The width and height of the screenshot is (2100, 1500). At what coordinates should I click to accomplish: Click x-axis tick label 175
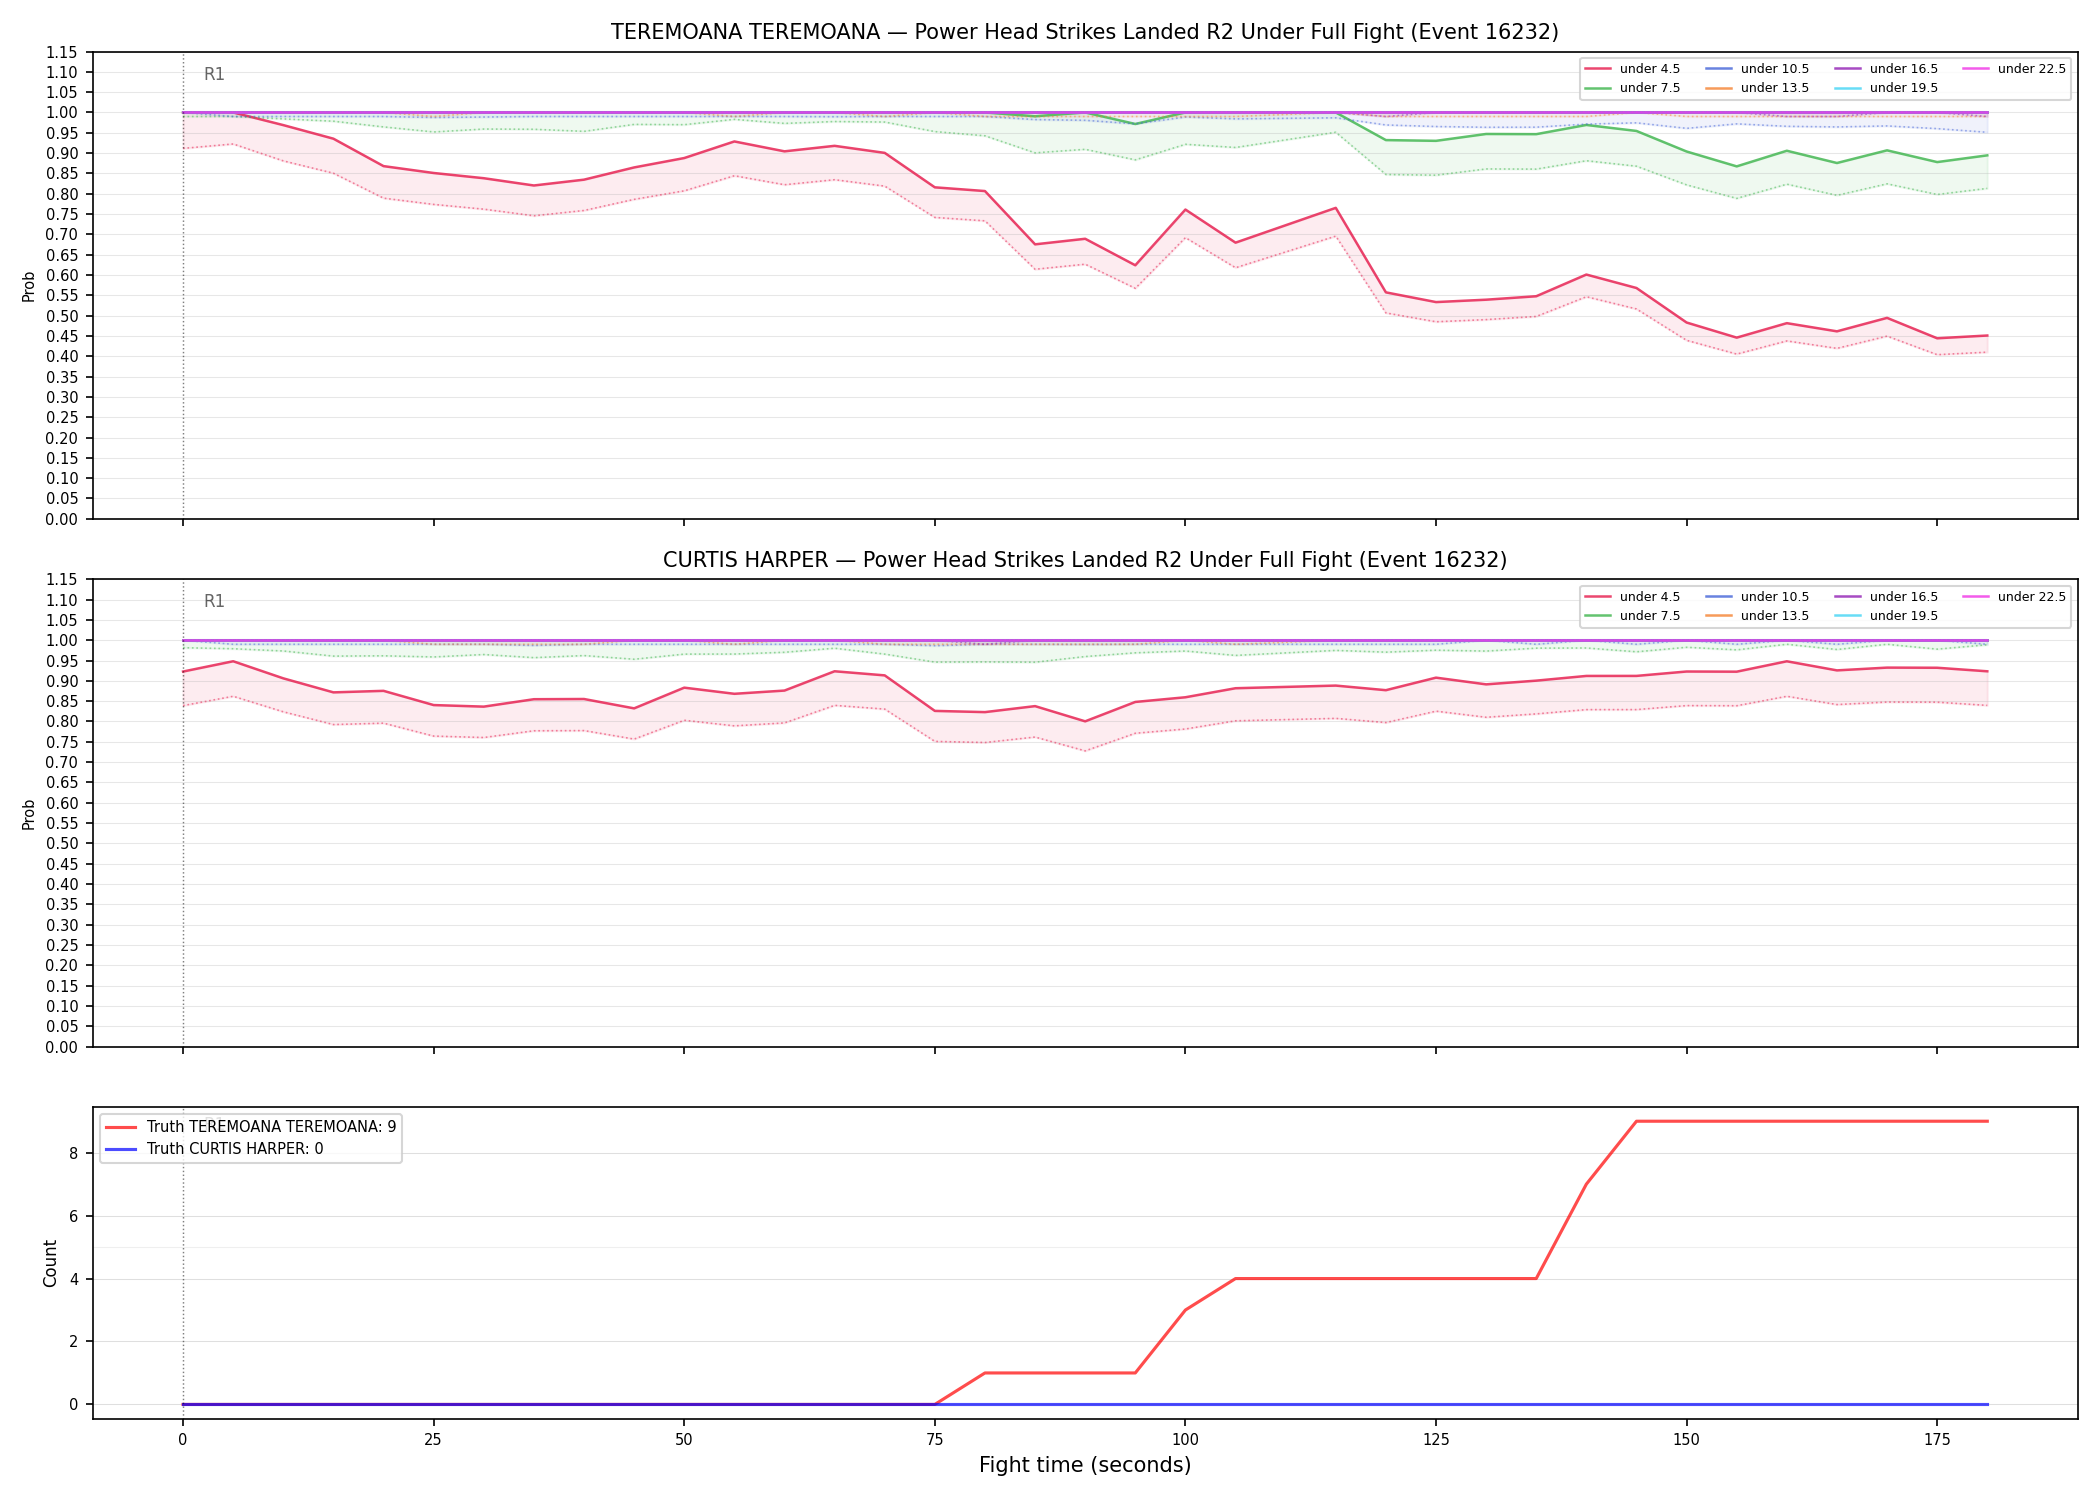pyautogui.click(x=1937, y=1440)
